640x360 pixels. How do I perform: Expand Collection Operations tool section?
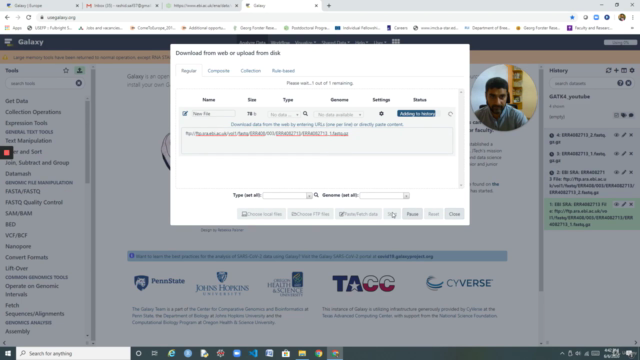pos(33,112)
